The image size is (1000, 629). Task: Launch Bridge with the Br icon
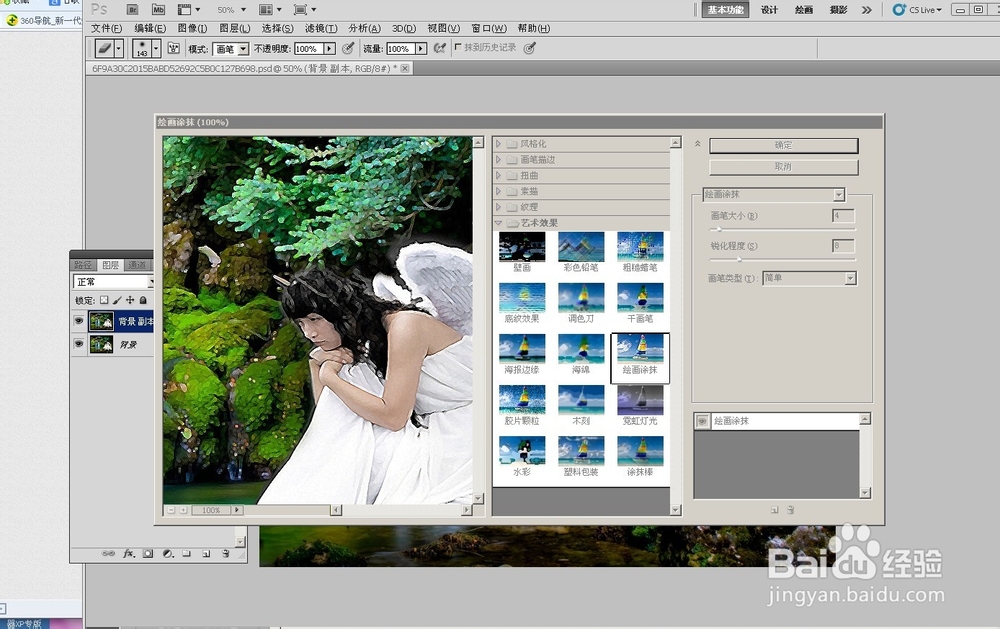(132, 10)
